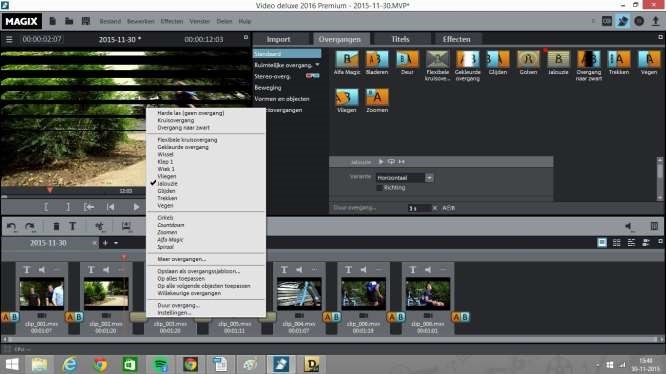This screenshot has height=374, width=666.
Task: Switch to storyboard view mode icon
Action: tap(602, 242)
